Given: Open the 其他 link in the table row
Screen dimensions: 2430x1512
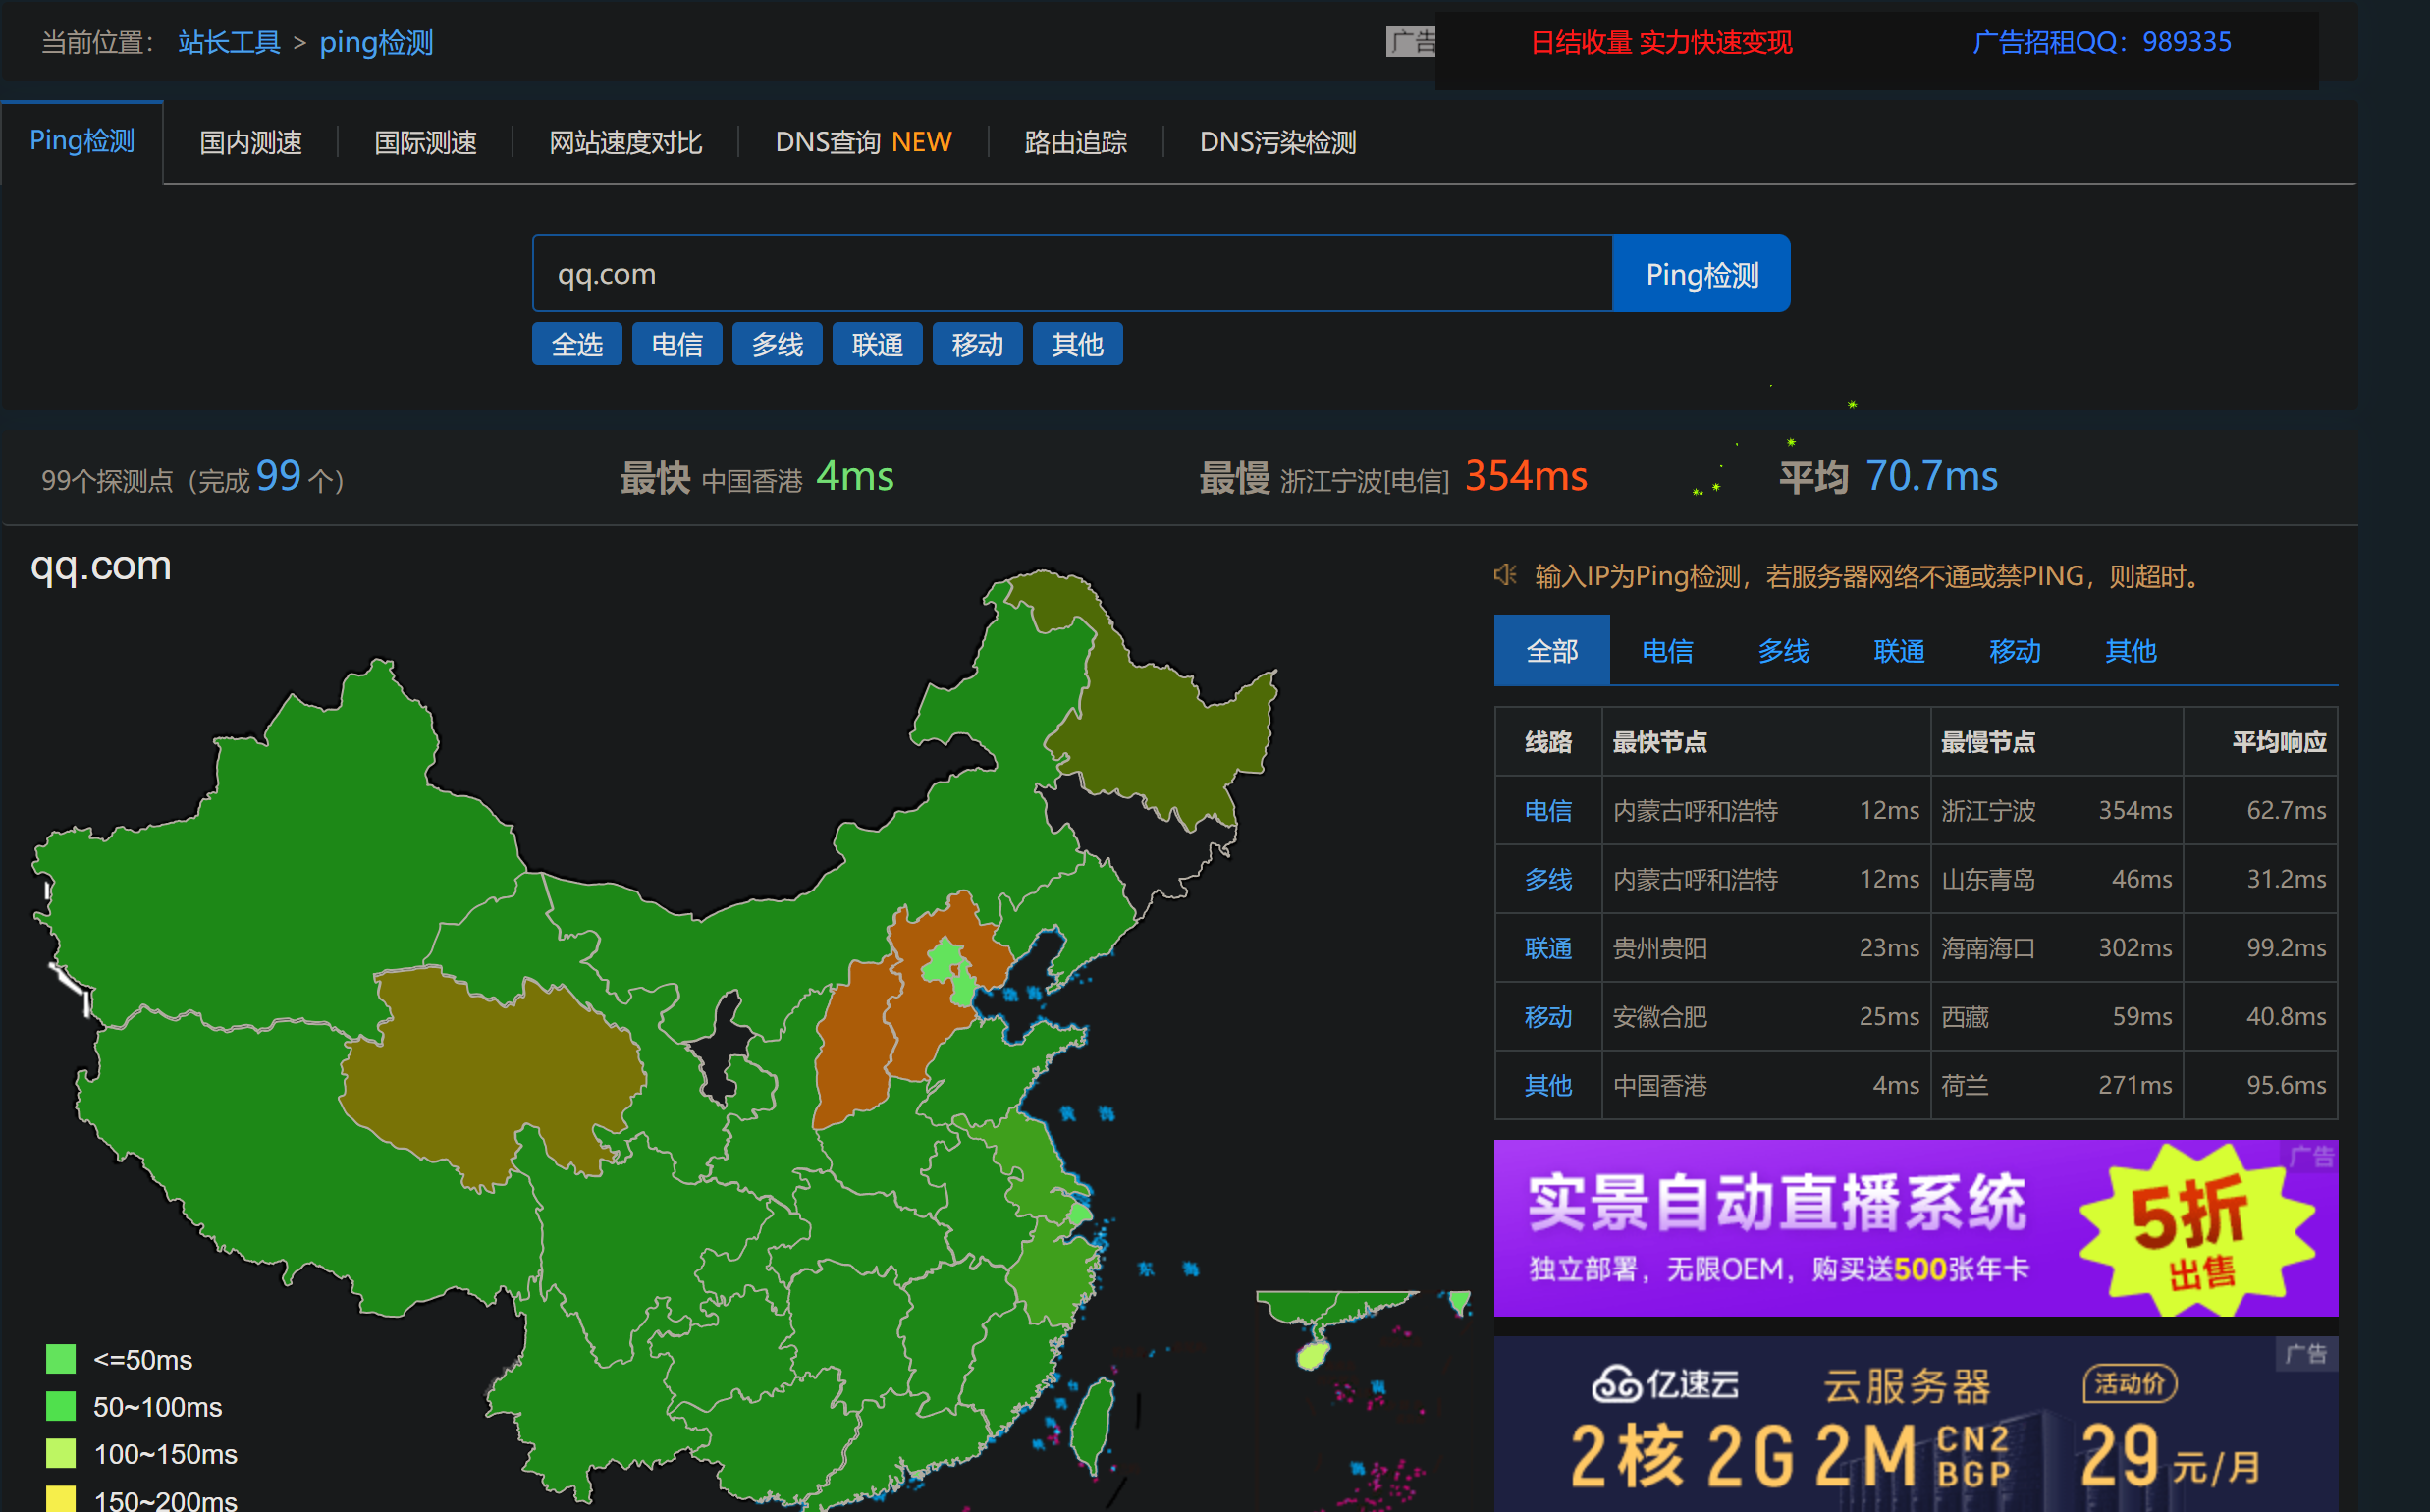Looking at the screenshot, I should [x=1548, y=1085].
